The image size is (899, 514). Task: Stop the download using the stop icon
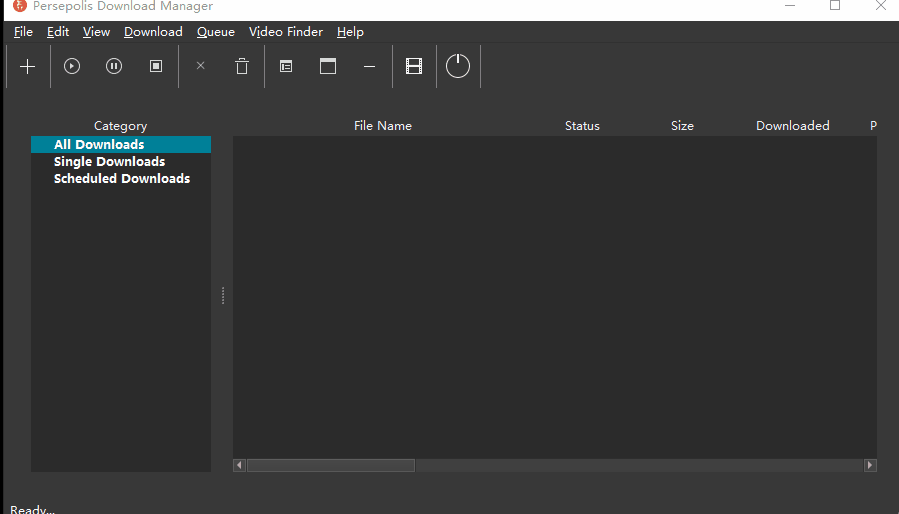point(156,67)
